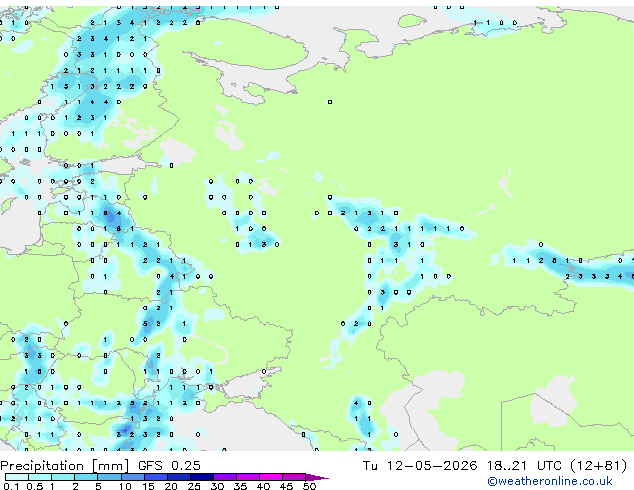Click the legend swatch between 10 and 15
Viewport: 634px width, 490px height.
tap(132, 477)
